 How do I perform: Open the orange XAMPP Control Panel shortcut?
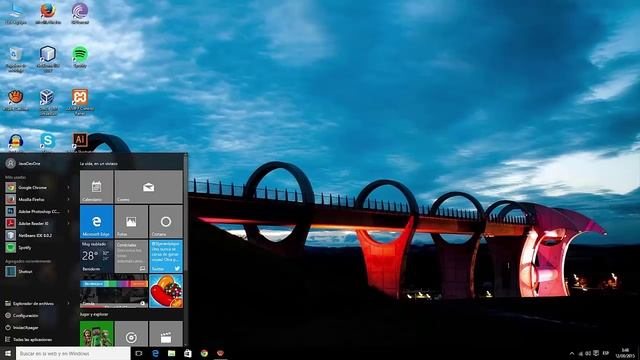[80, 102]
